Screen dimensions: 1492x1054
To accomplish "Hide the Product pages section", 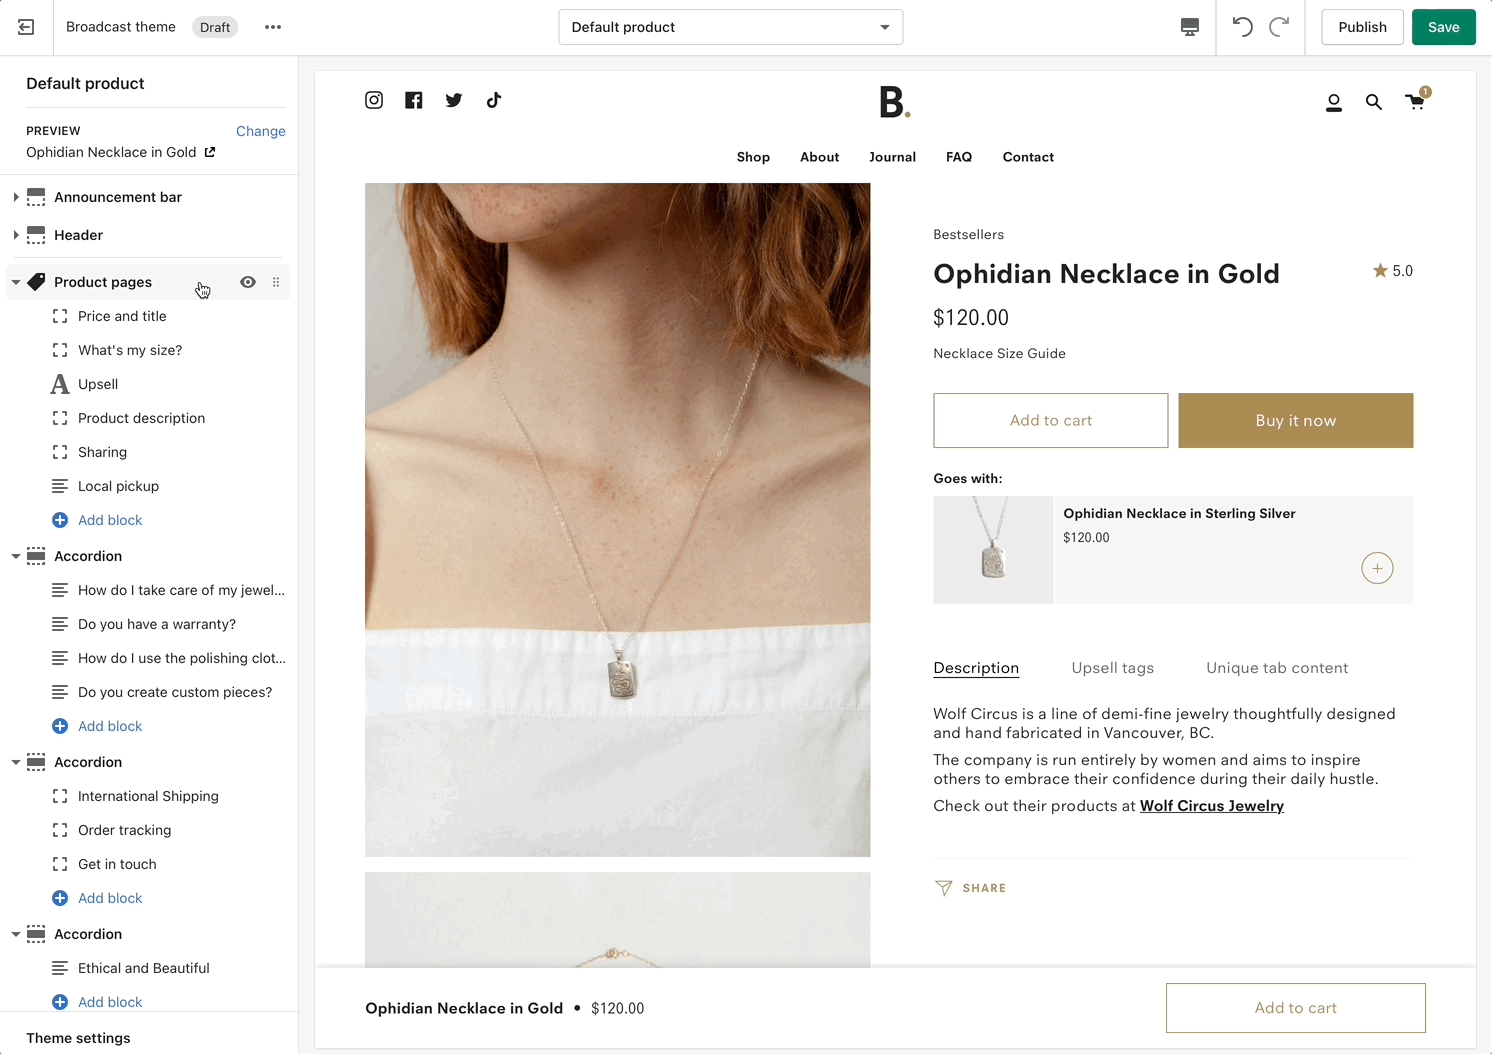I will pos(248,282).
